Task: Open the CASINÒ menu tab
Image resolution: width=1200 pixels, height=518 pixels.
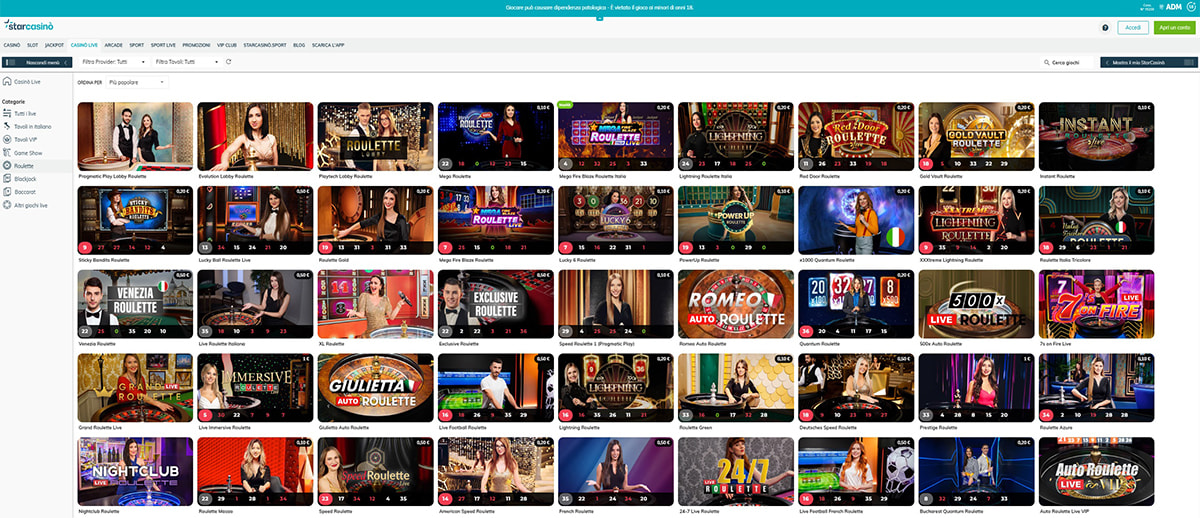Action: point(12,45)
